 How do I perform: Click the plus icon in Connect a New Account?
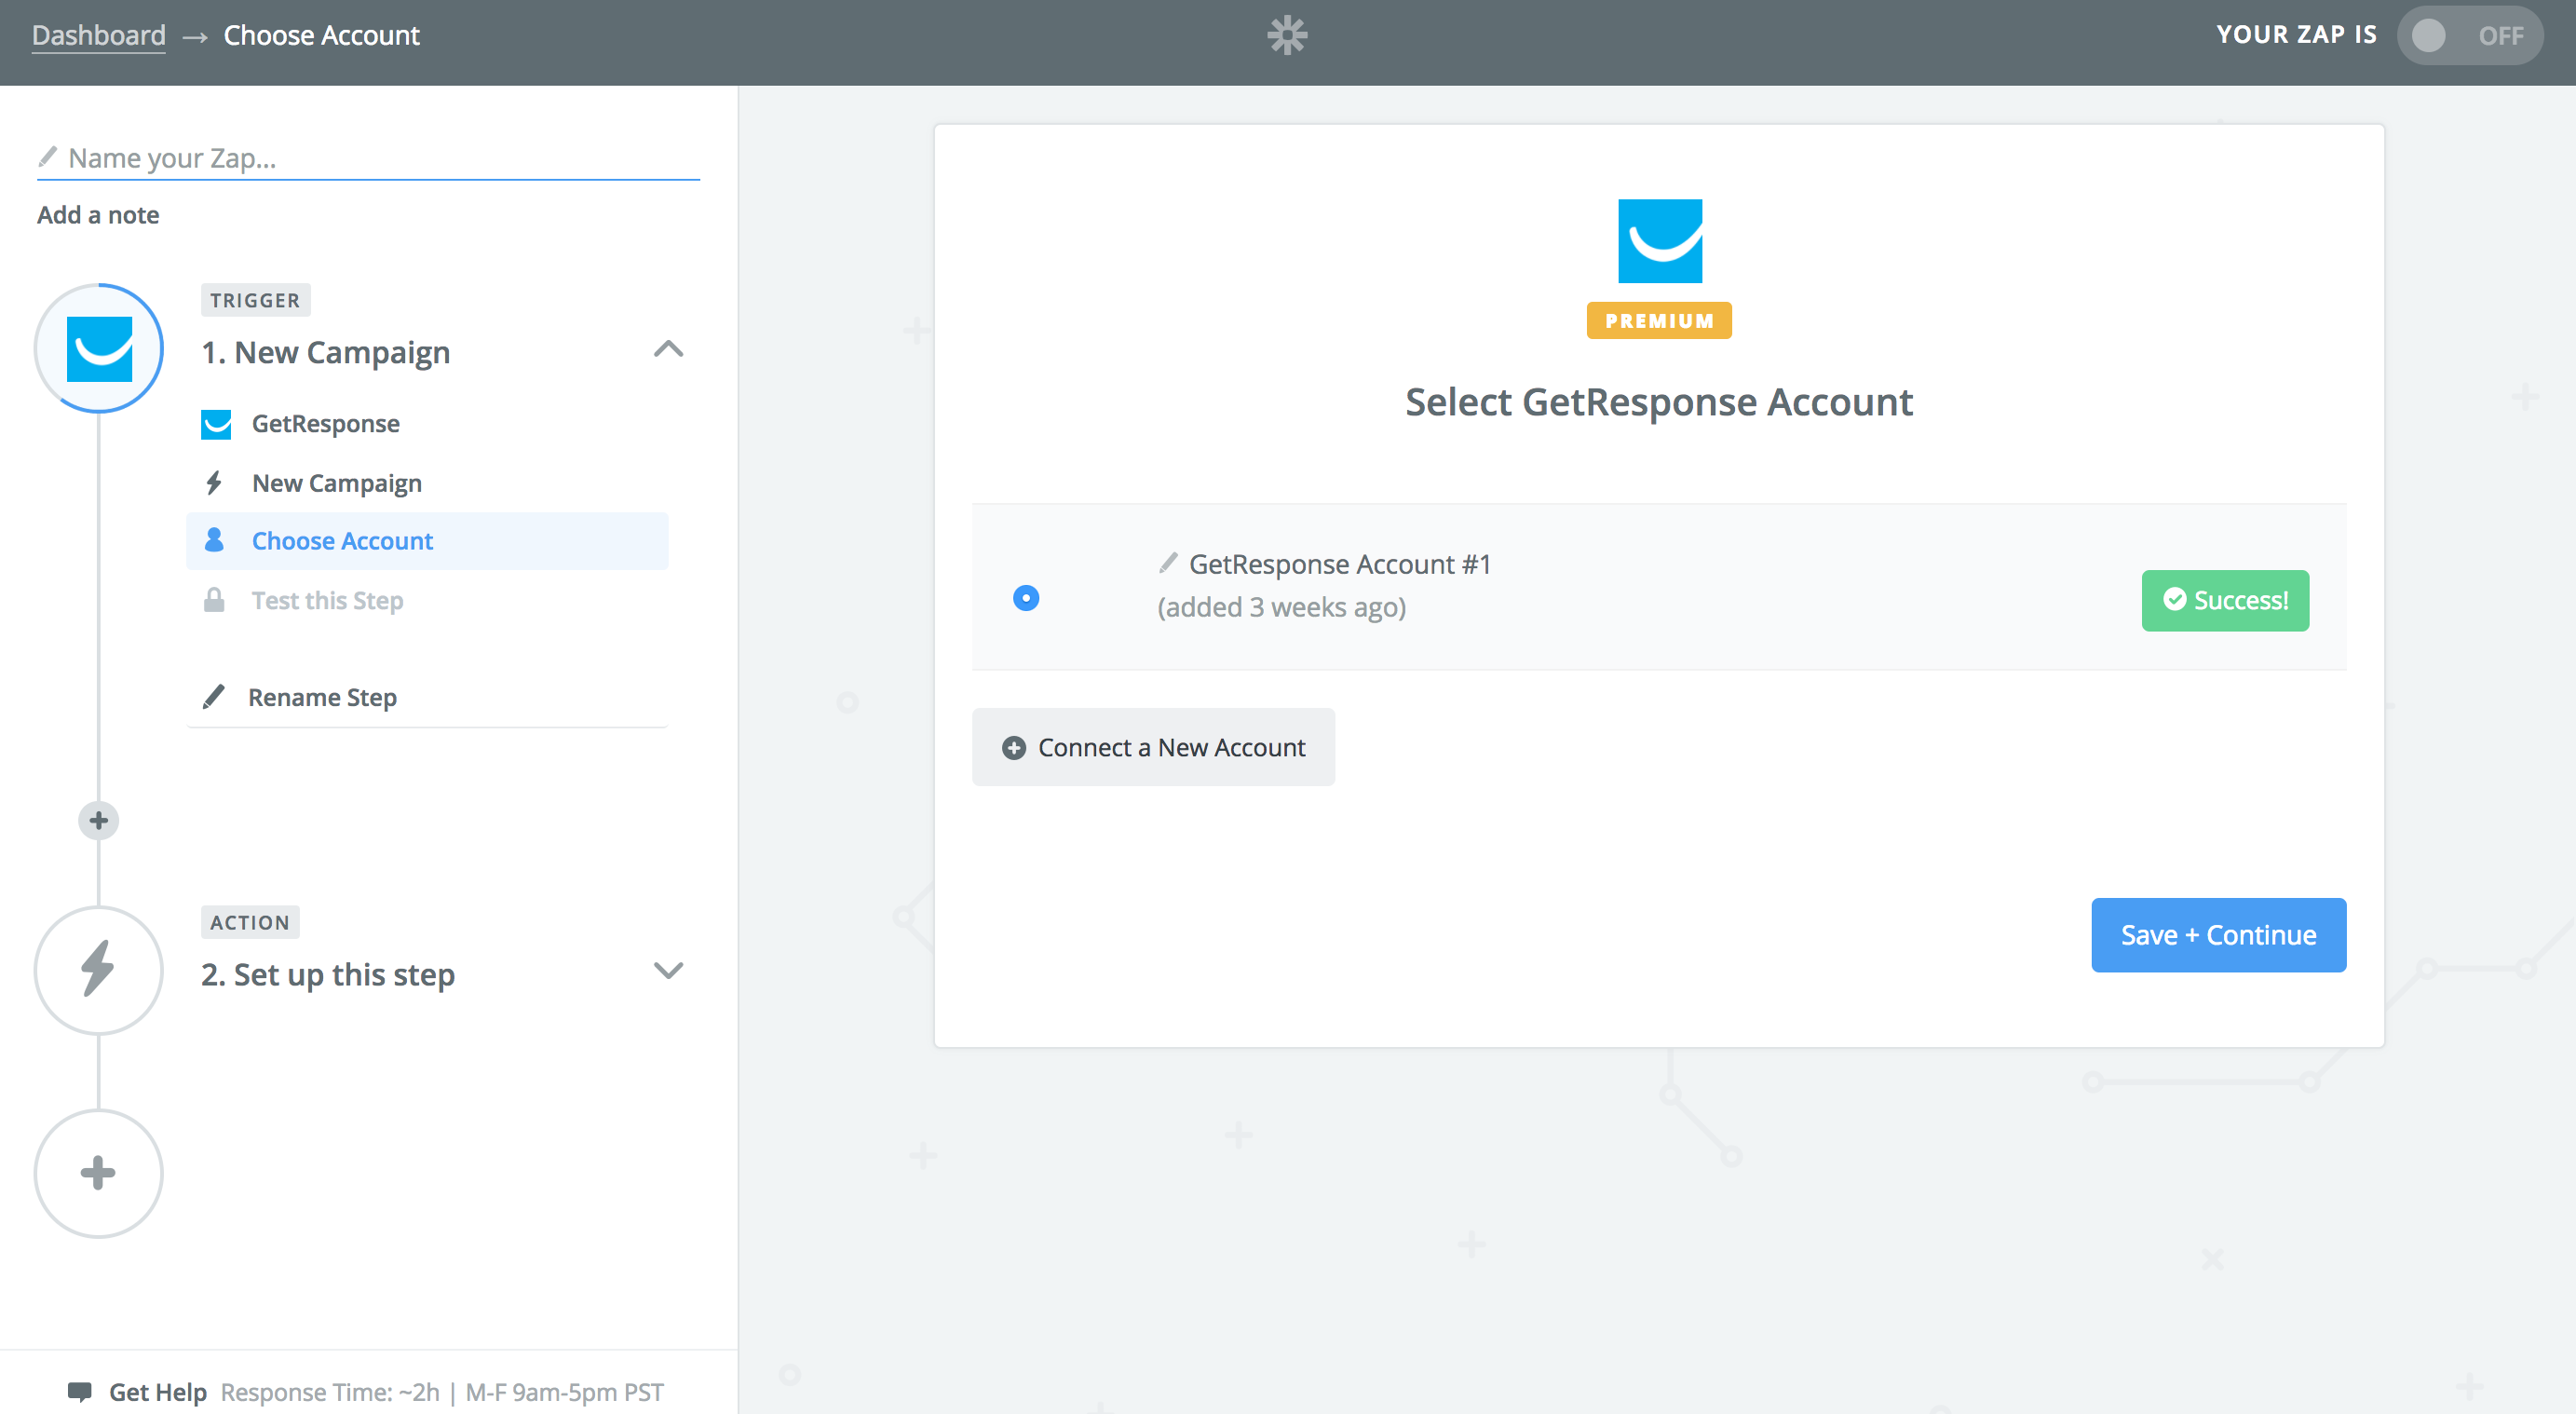1014,748
